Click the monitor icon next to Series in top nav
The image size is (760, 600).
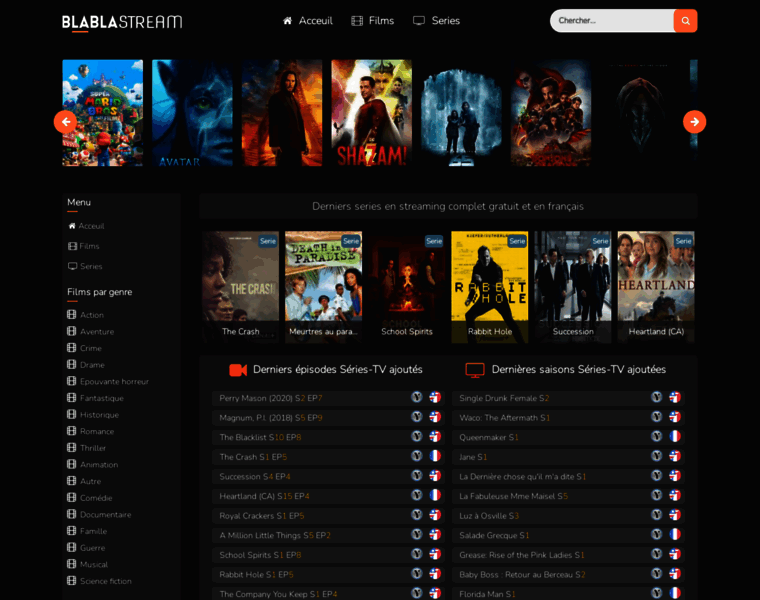point(419,21)
